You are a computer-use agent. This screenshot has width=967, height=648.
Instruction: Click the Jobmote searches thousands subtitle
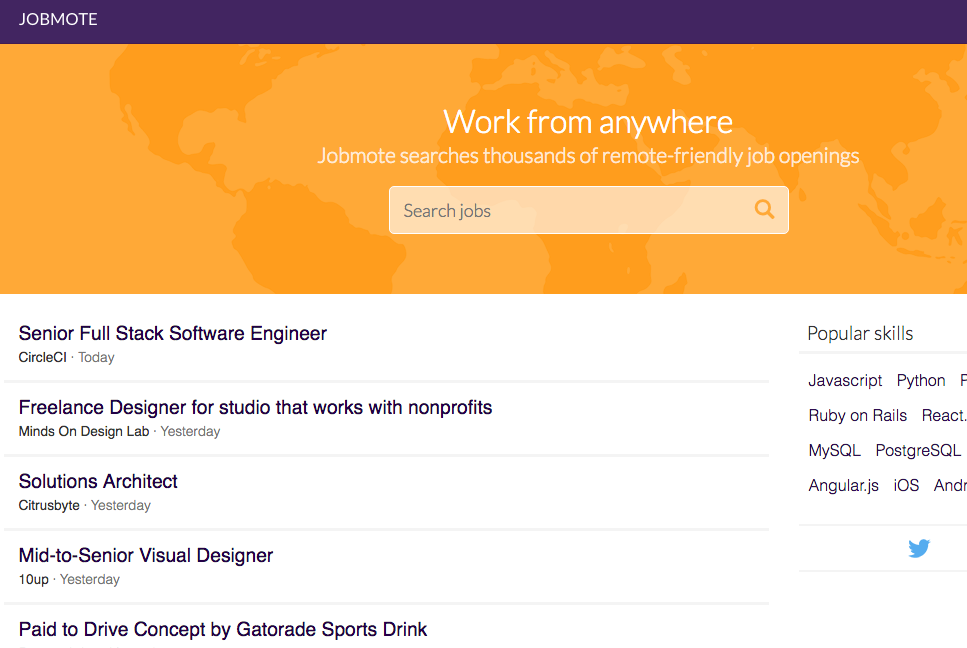[588, 156]
